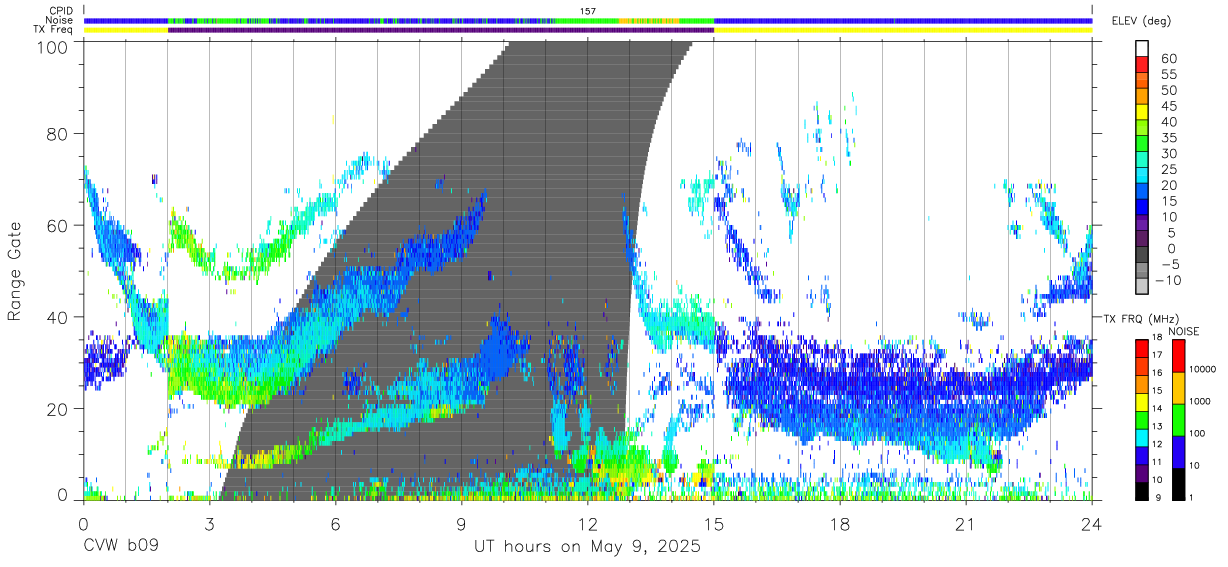Pick the white top swatch of ELEV bar

(1143, 48)
